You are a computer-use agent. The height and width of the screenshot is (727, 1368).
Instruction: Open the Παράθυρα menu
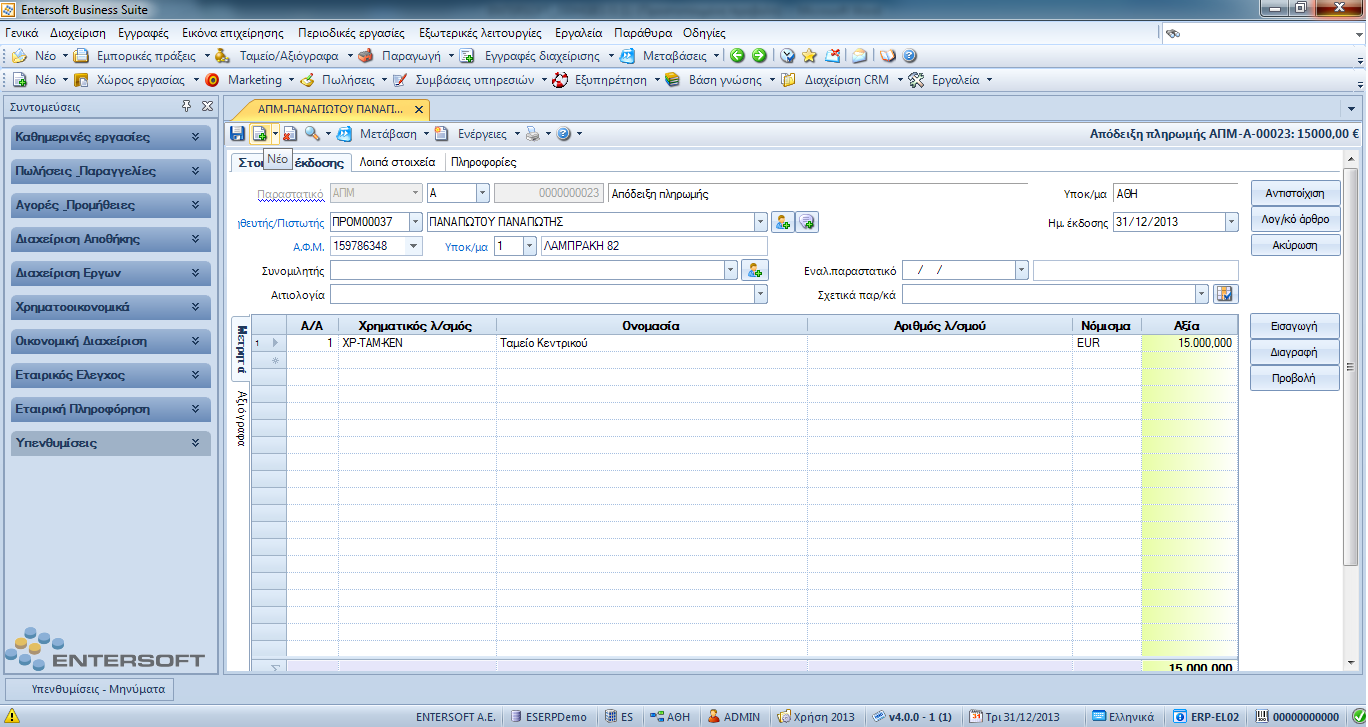643,33
